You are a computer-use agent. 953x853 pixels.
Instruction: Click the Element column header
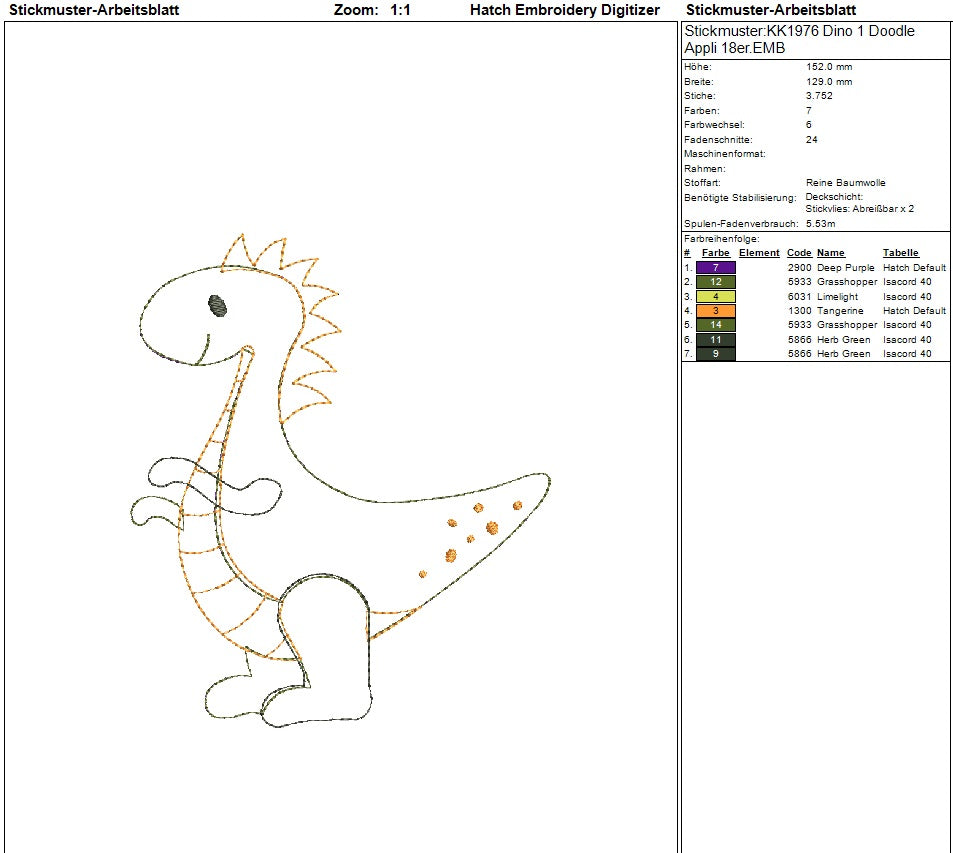tap(759, 253)
